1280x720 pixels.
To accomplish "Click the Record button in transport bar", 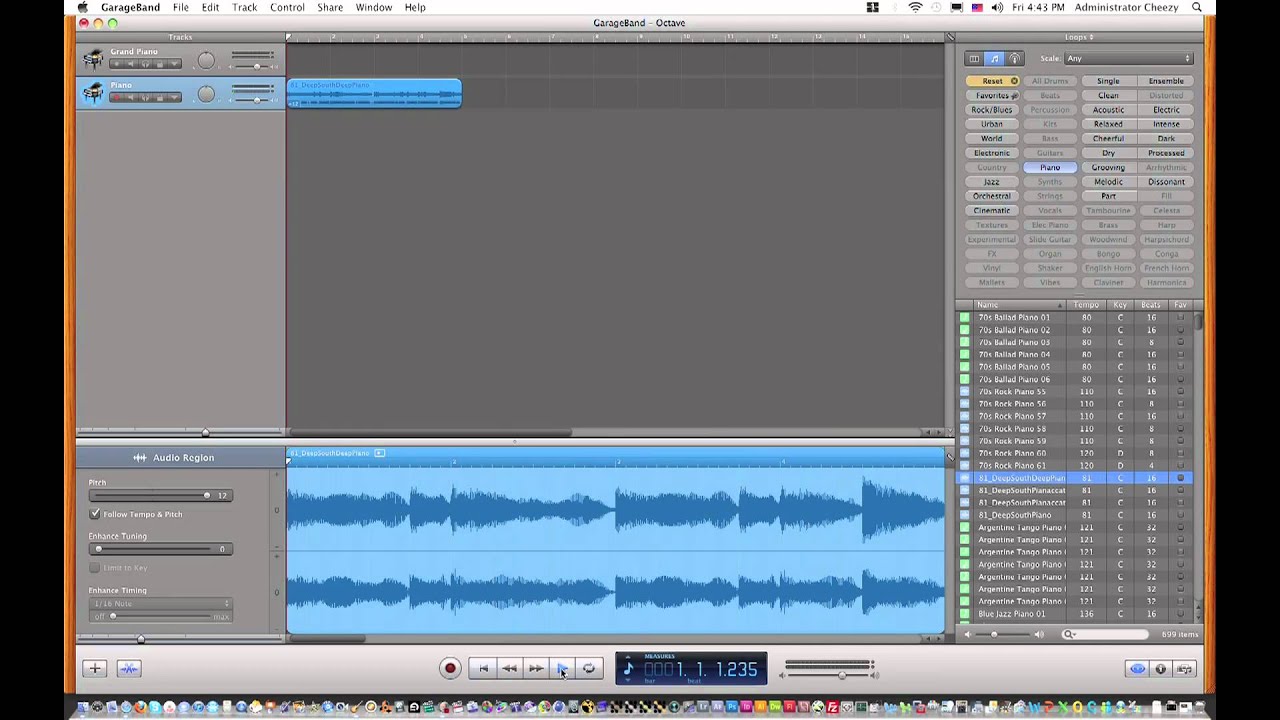I will tap(450, 669).
